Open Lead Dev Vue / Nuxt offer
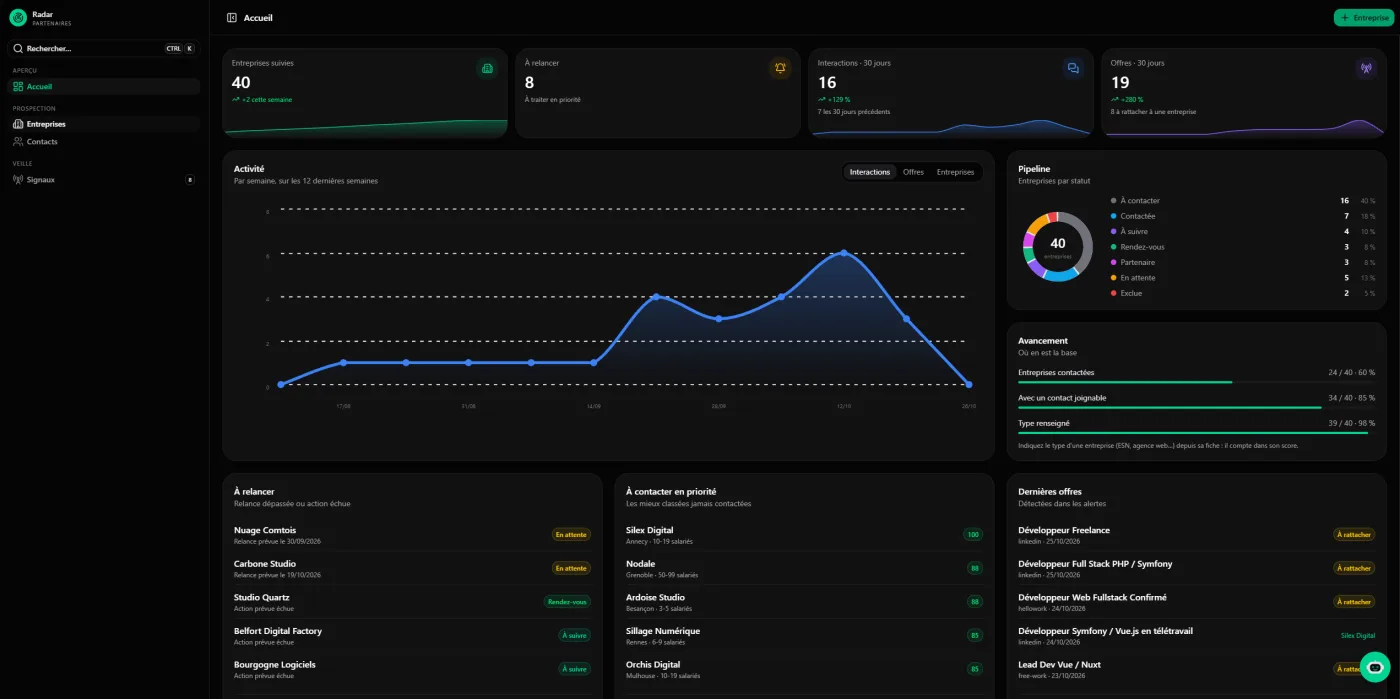Image resolution: width=1400 pixels, height=699 pixels. (1196, 669)
